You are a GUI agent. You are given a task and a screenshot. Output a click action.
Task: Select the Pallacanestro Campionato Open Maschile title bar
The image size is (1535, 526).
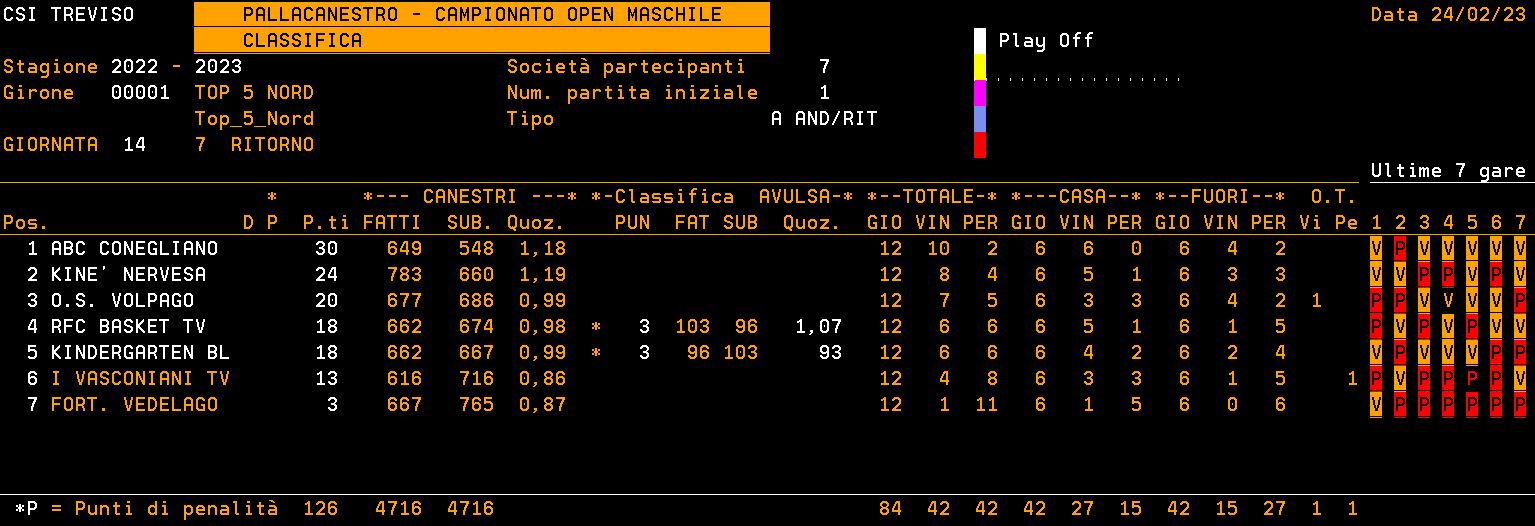481,15
